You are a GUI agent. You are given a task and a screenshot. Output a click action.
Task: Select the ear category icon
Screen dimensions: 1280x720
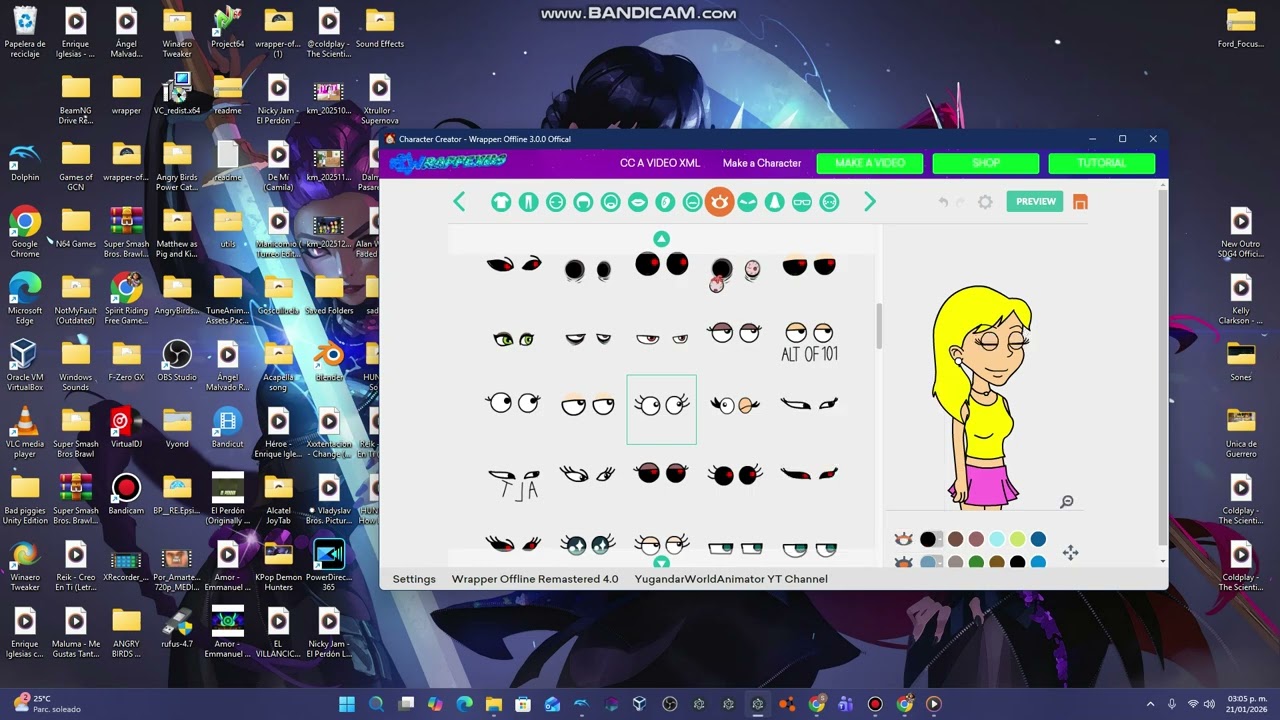pyautogui.click(x=665, y=202)
